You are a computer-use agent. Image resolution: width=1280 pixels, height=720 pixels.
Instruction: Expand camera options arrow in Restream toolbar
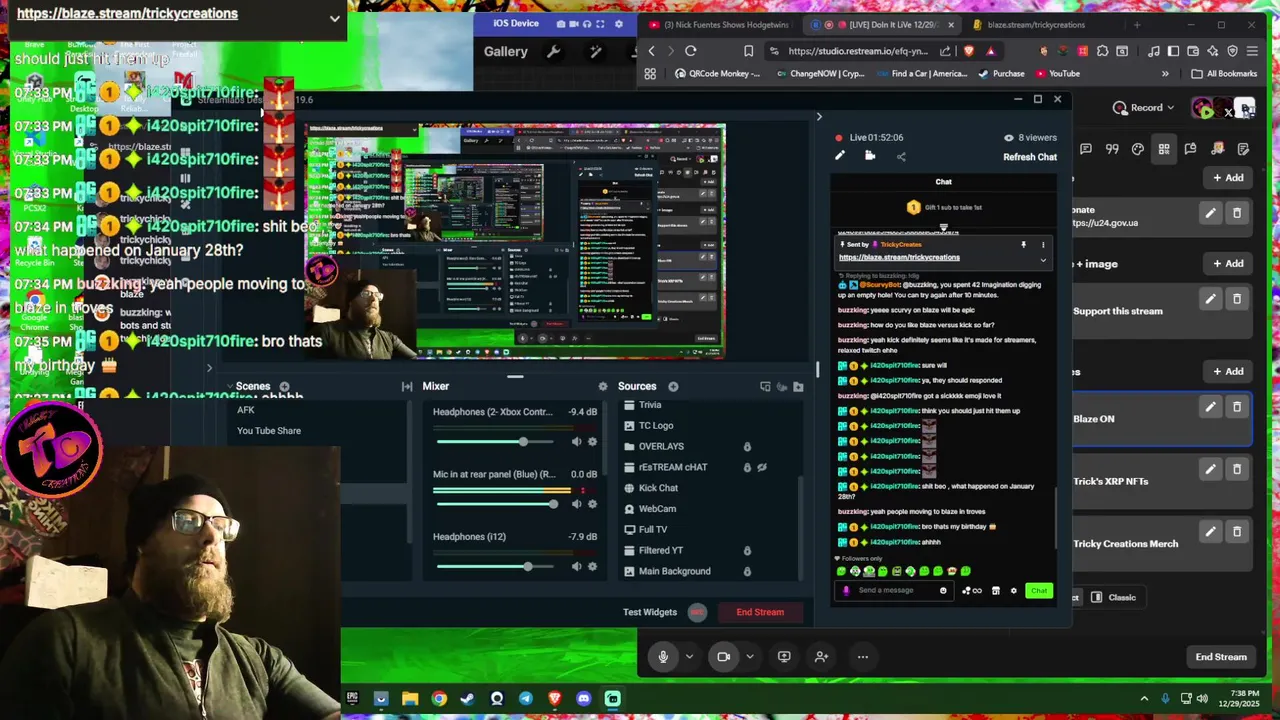coord(749,657)
